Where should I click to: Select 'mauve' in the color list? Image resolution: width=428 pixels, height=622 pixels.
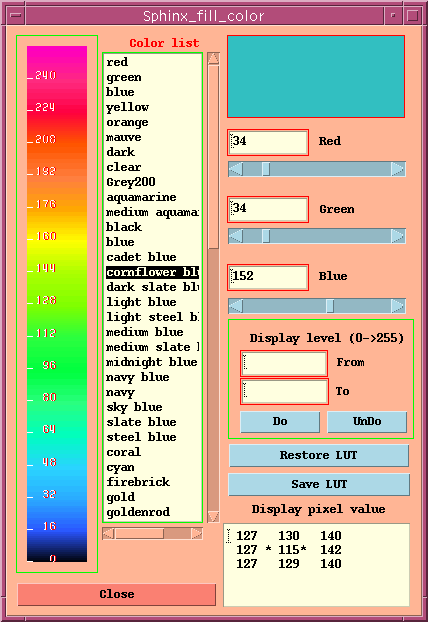coord(152,138)
